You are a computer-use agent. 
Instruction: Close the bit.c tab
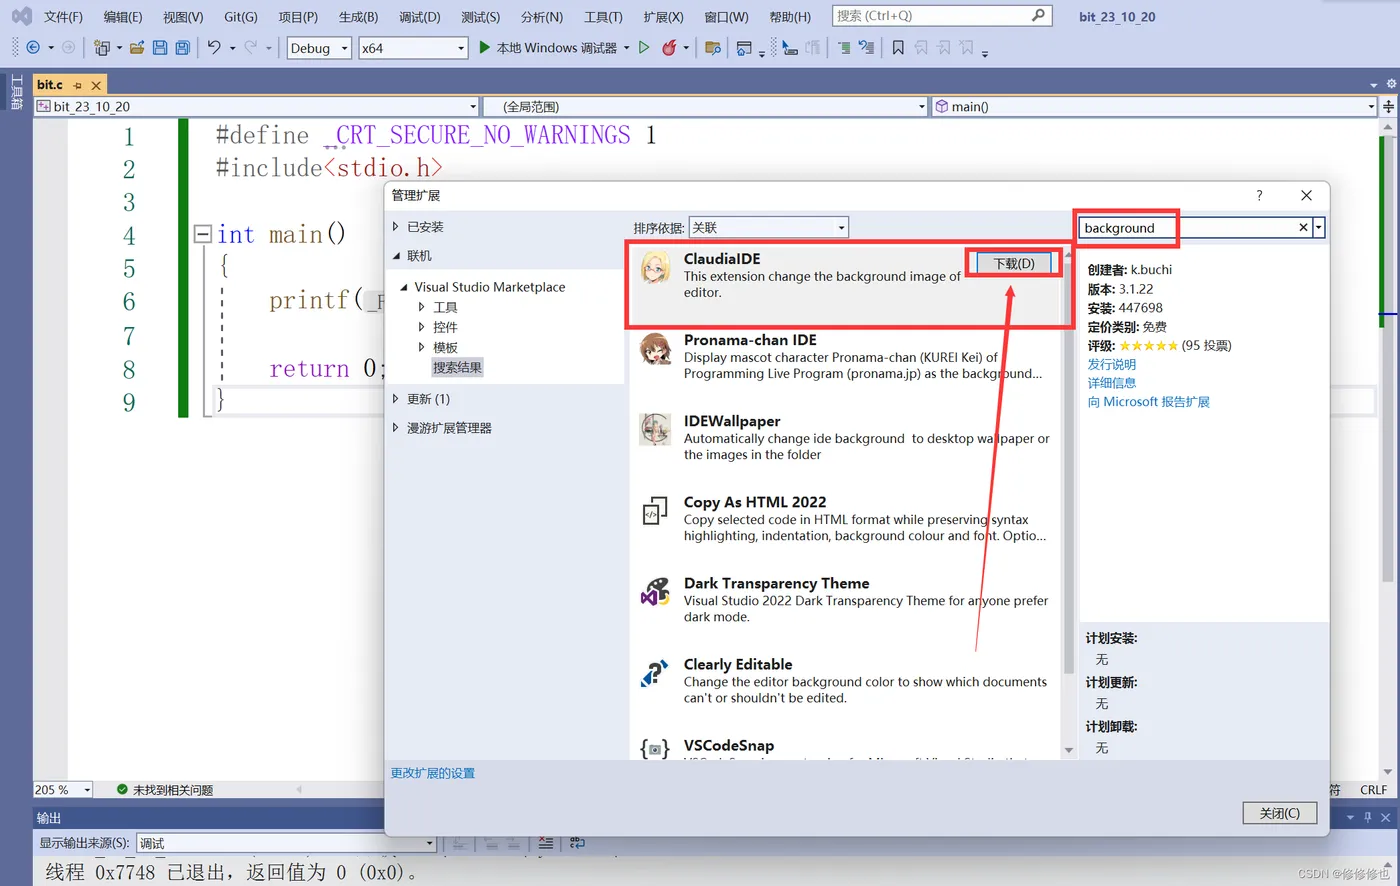click(96, 85)
